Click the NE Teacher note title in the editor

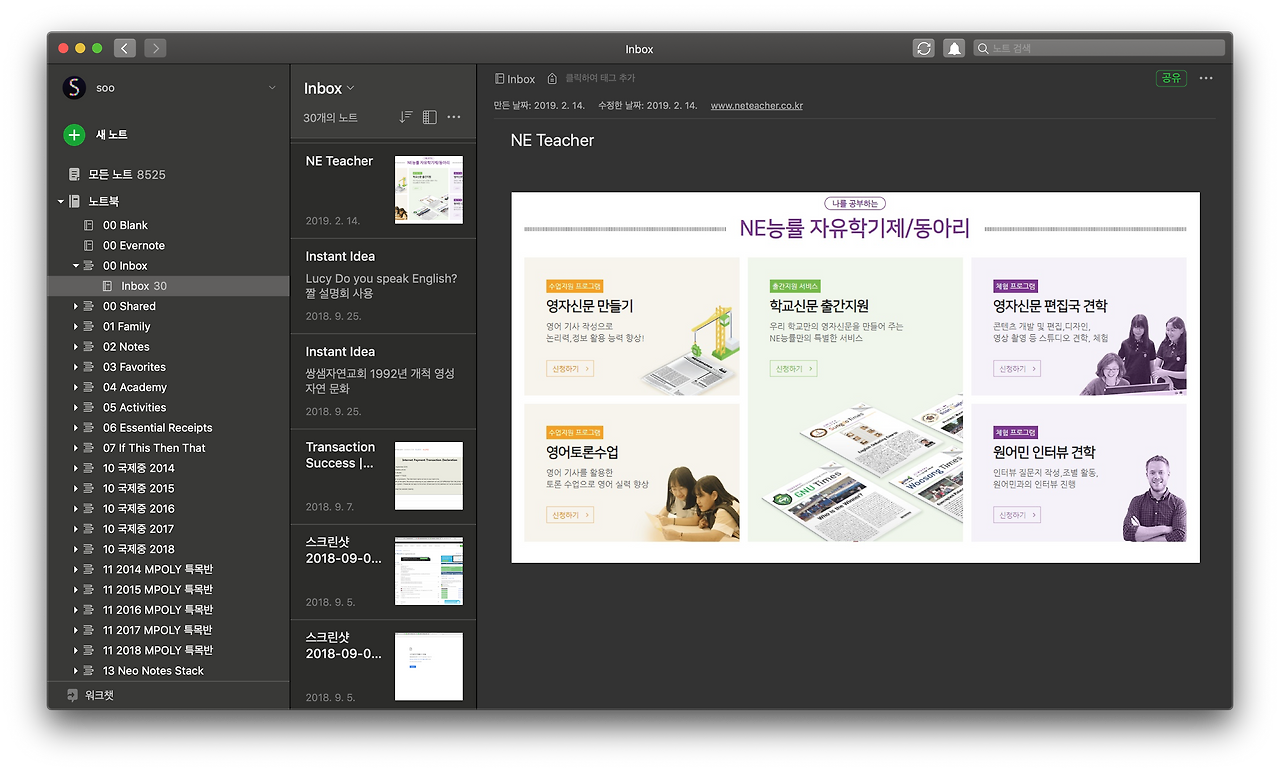pos(552,141)
